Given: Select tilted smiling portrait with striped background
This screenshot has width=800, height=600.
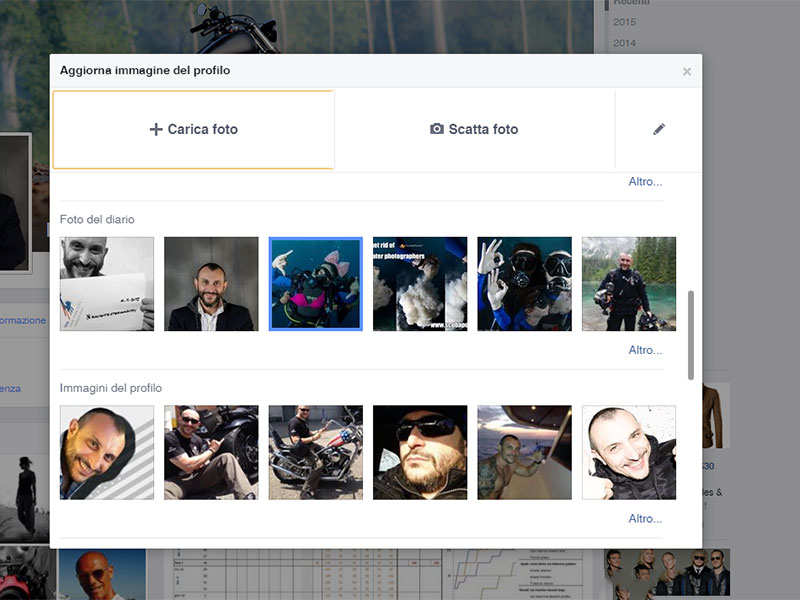Looking at the screenshot, I should click(107, 452).
